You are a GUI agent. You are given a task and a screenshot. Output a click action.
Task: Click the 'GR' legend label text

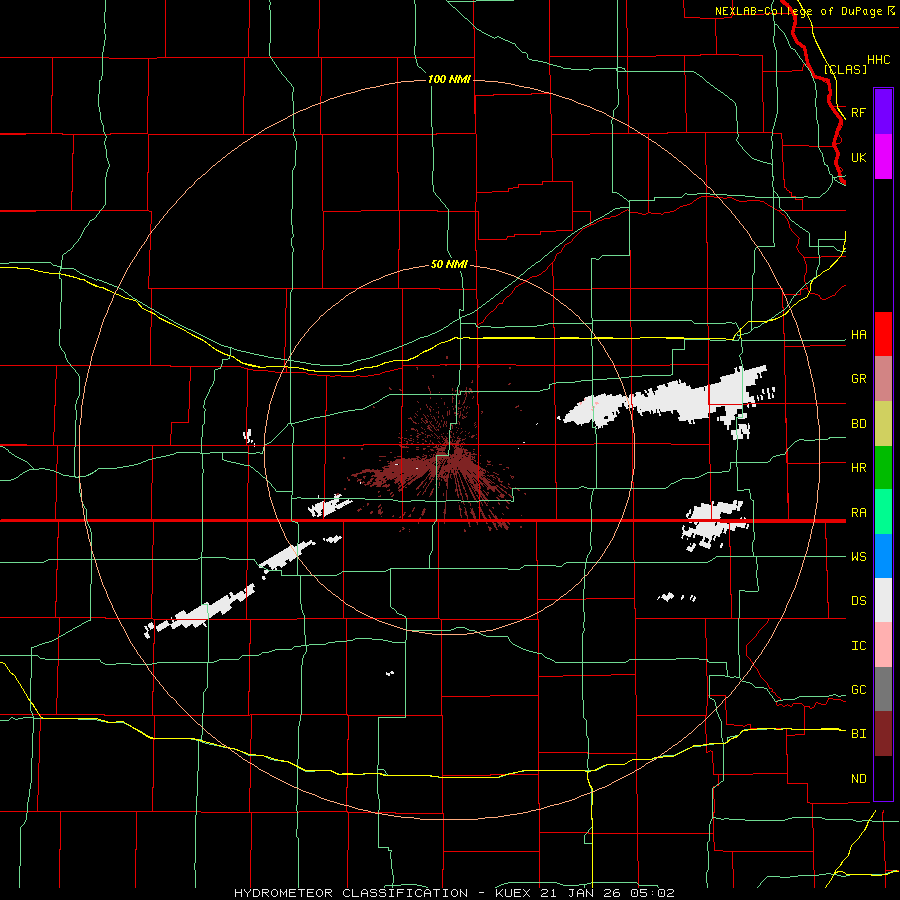click(858, 379)
